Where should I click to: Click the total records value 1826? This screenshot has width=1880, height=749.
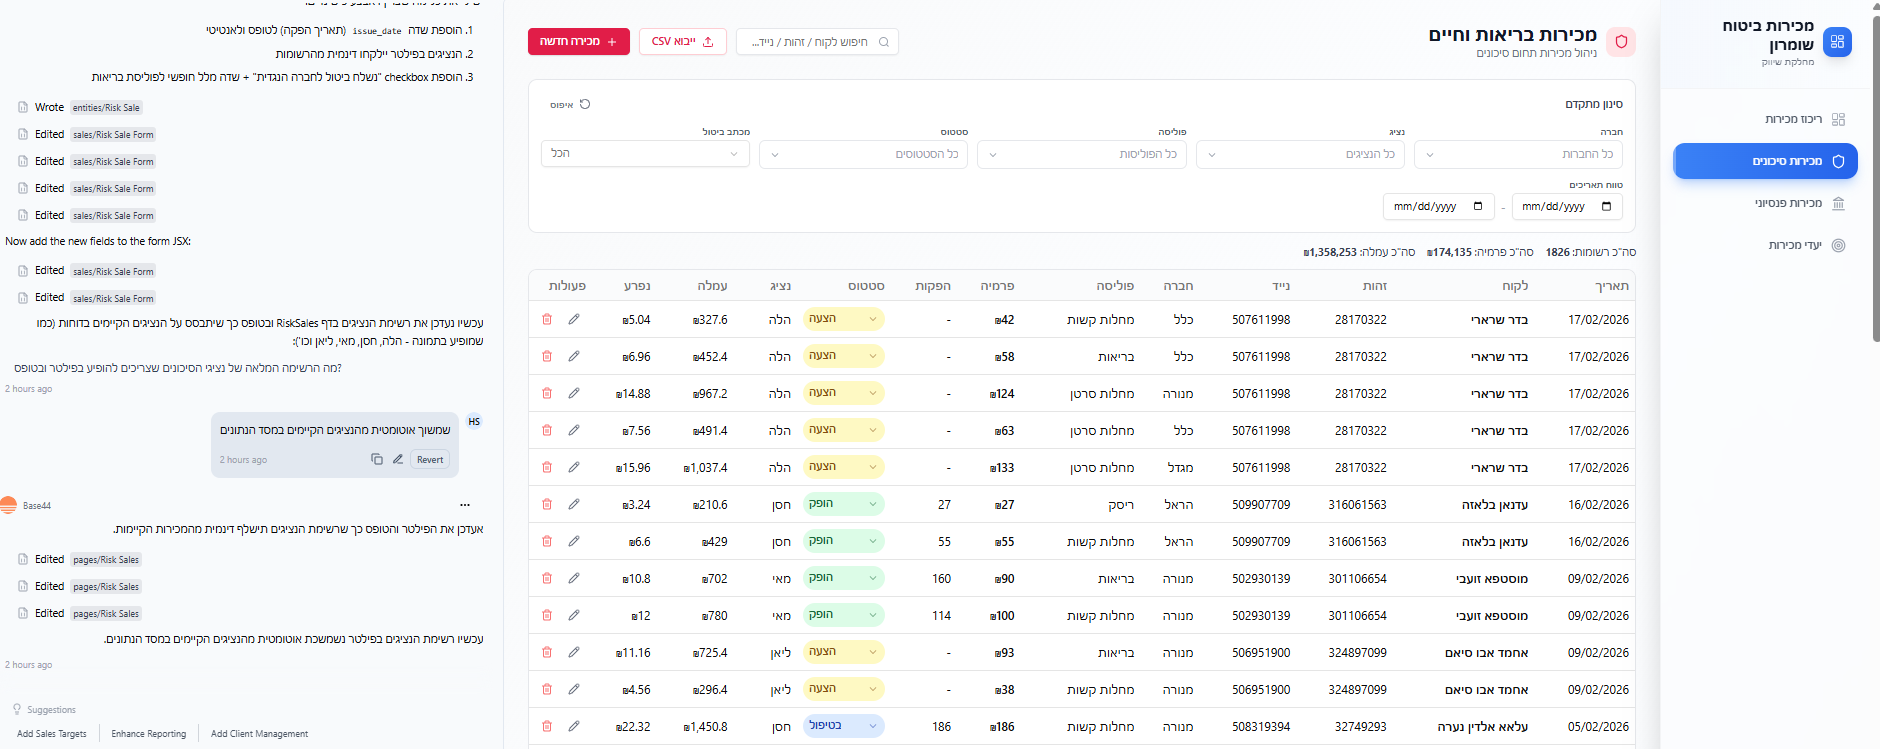pos(1558,252)
